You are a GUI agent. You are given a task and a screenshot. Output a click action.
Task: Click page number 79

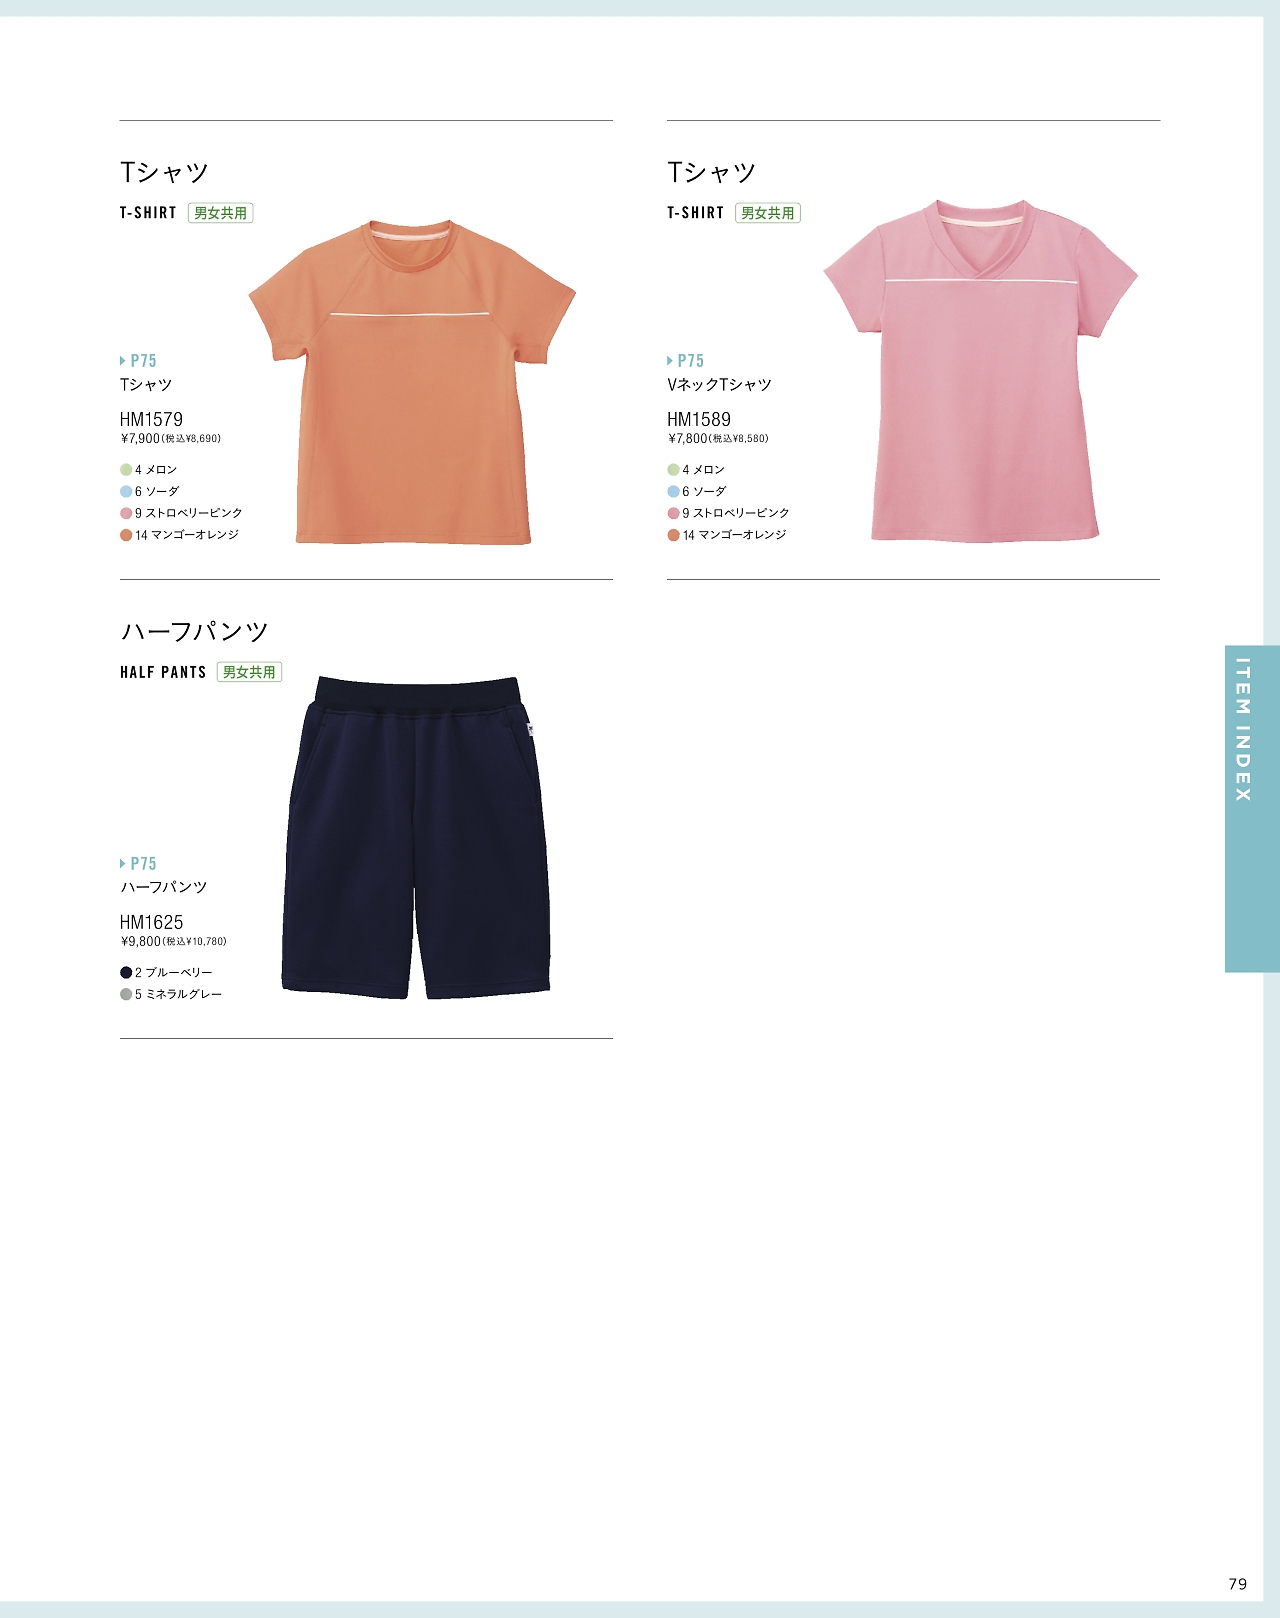point(1238,1584)
